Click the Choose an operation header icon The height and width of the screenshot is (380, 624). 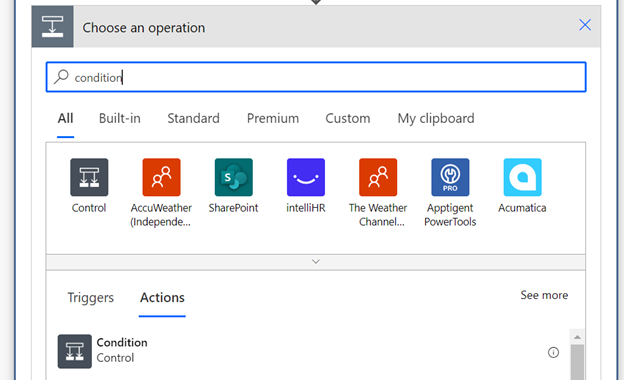pyautogui.click(x=53, y=27)
